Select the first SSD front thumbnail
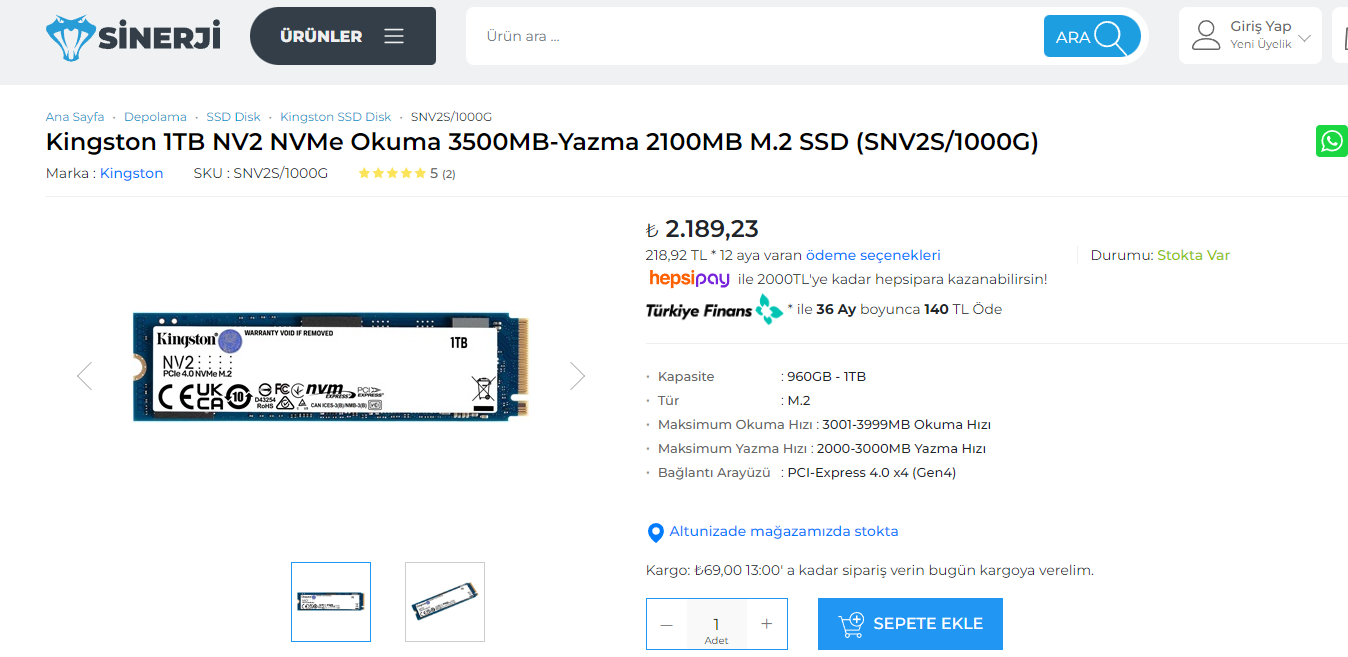The height and width of the screenshot is (657, 1348). pos(331,602)
